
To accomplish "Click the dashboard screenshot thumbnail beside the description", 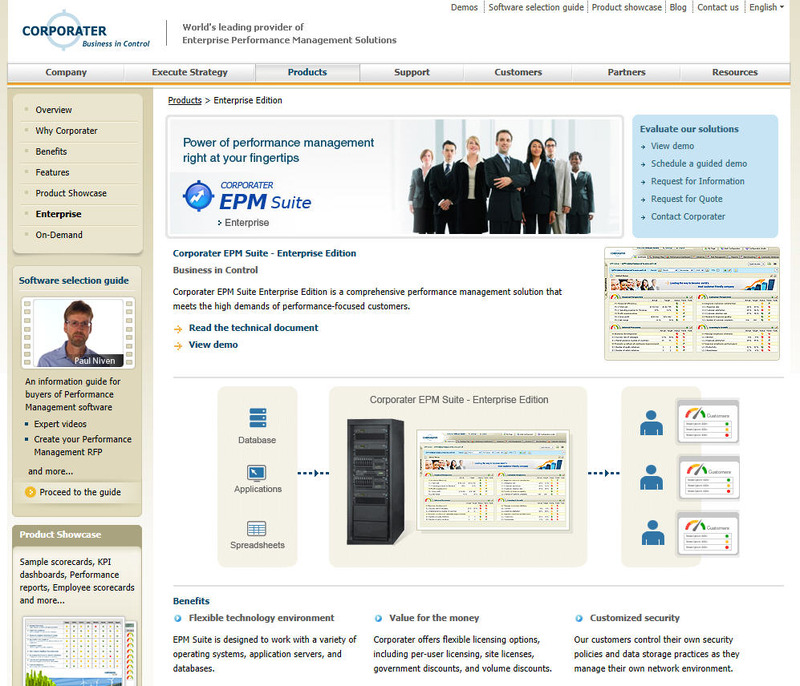I will pyautogui.click(x=692, y=304).
